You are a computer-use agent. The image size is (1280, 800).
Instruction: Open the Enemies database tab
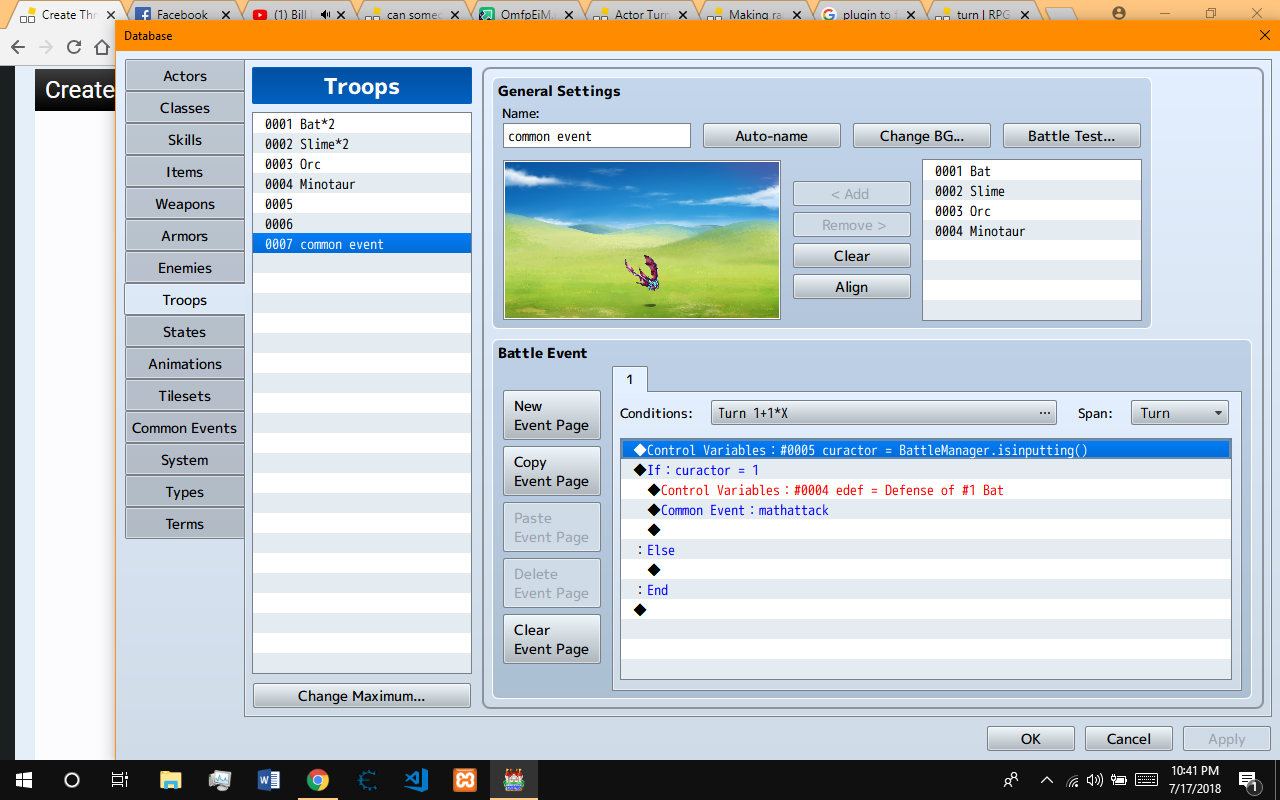point(184,268)
